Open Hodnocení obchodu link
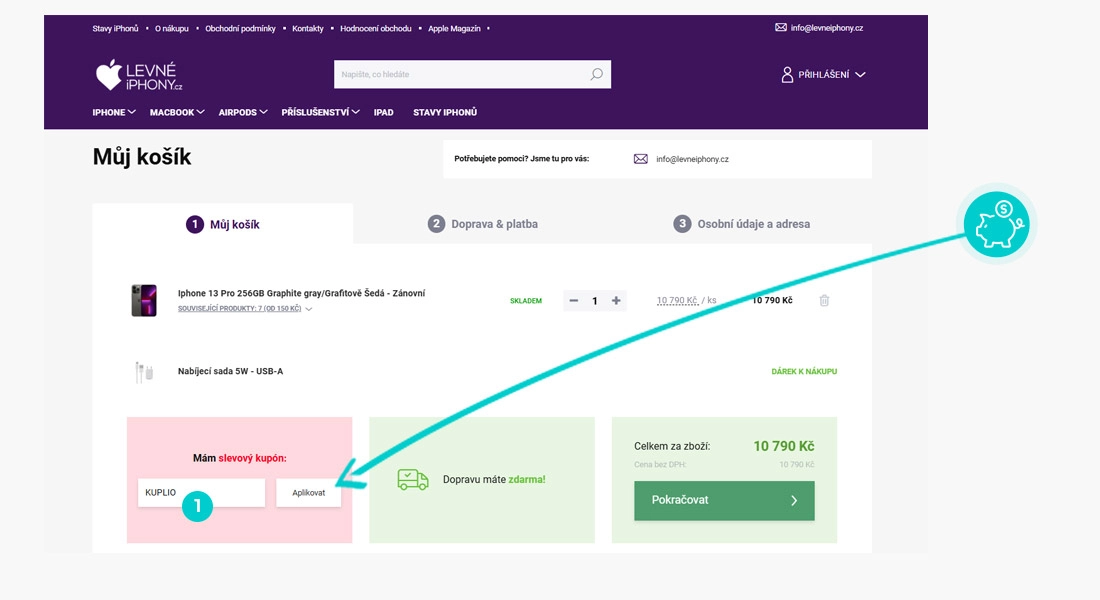Viewport: 1100px width, 600px height. (375, 29)
